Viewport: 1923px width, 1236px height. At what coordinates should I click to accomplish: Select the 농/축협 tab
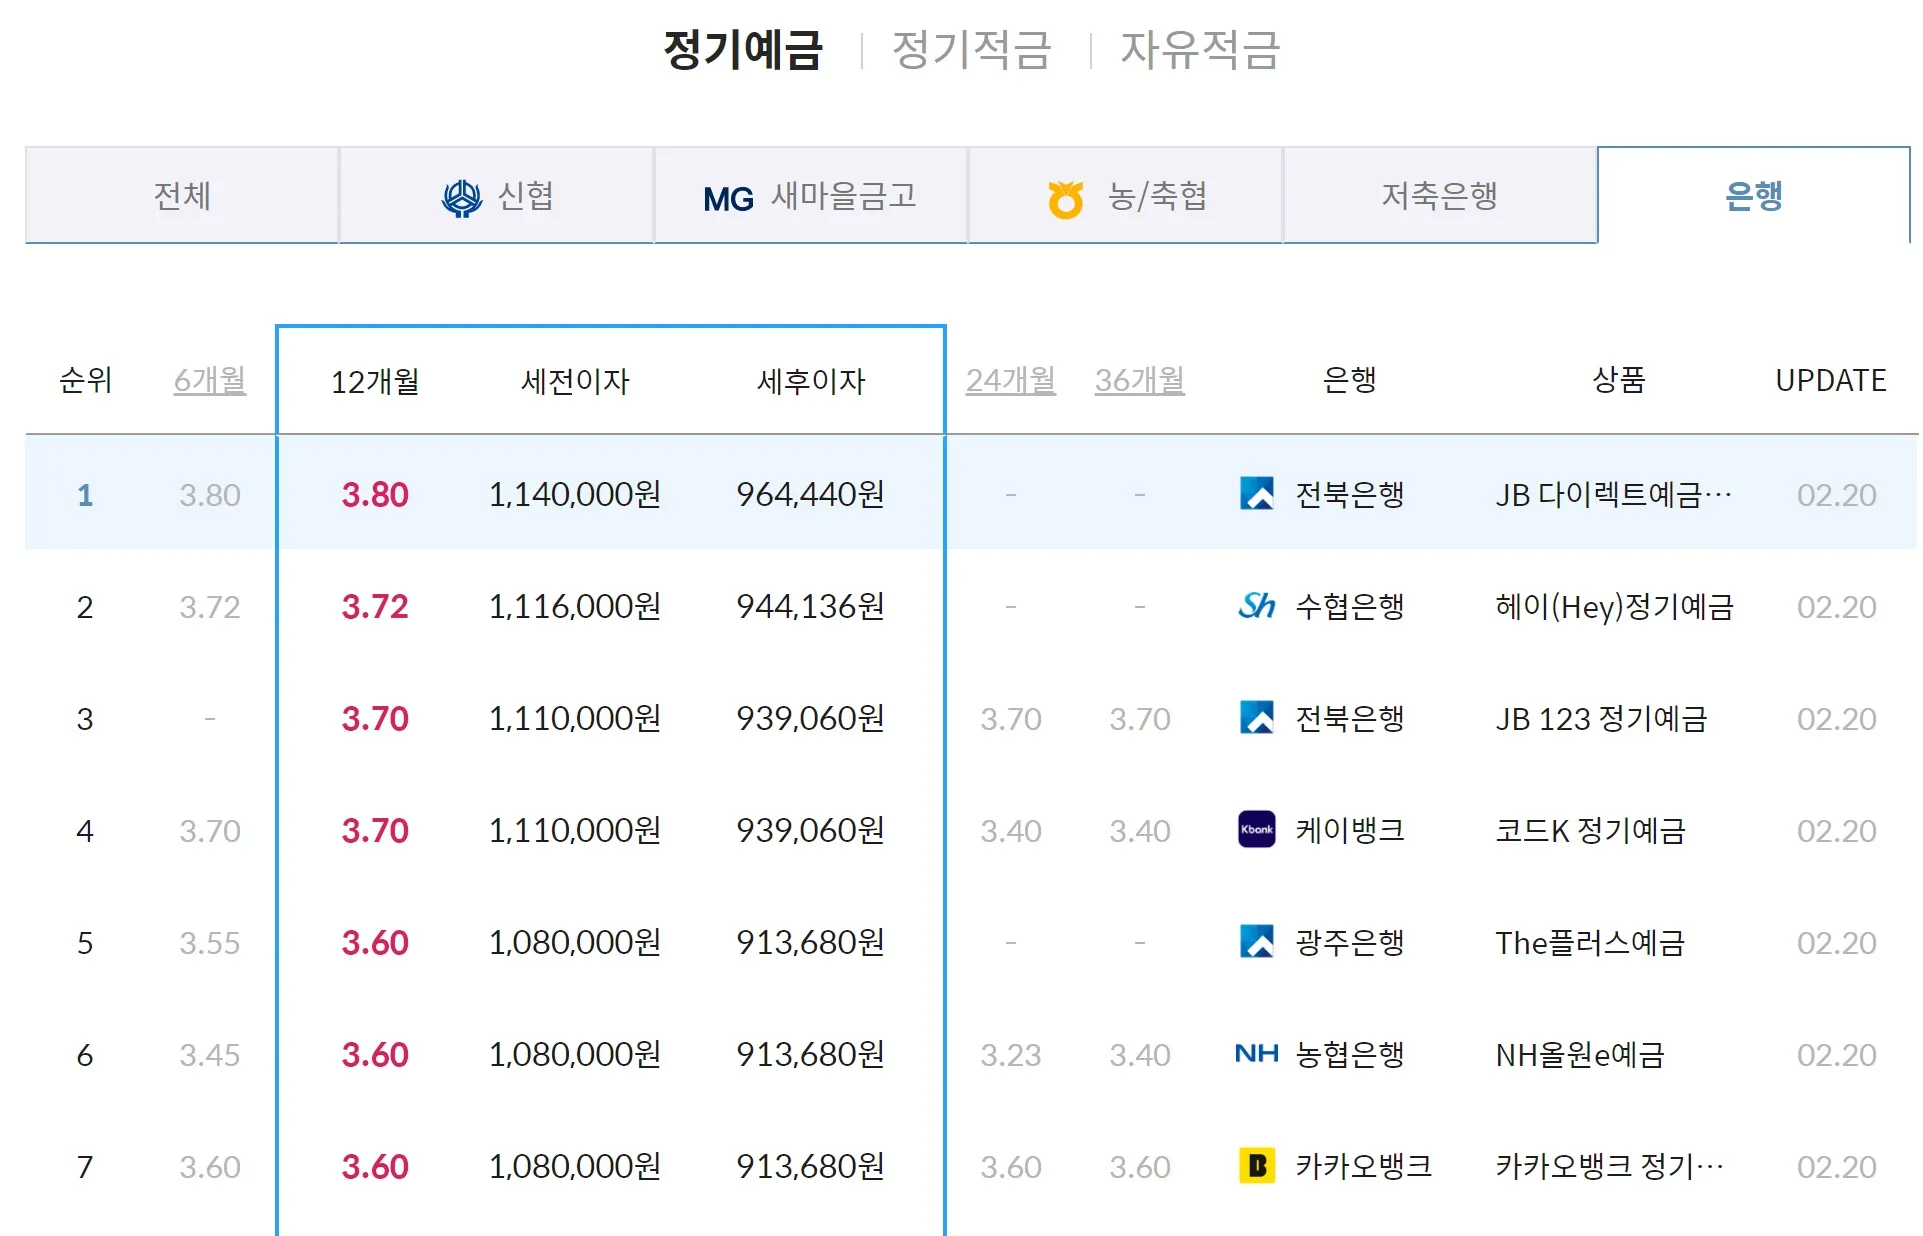1125,195
